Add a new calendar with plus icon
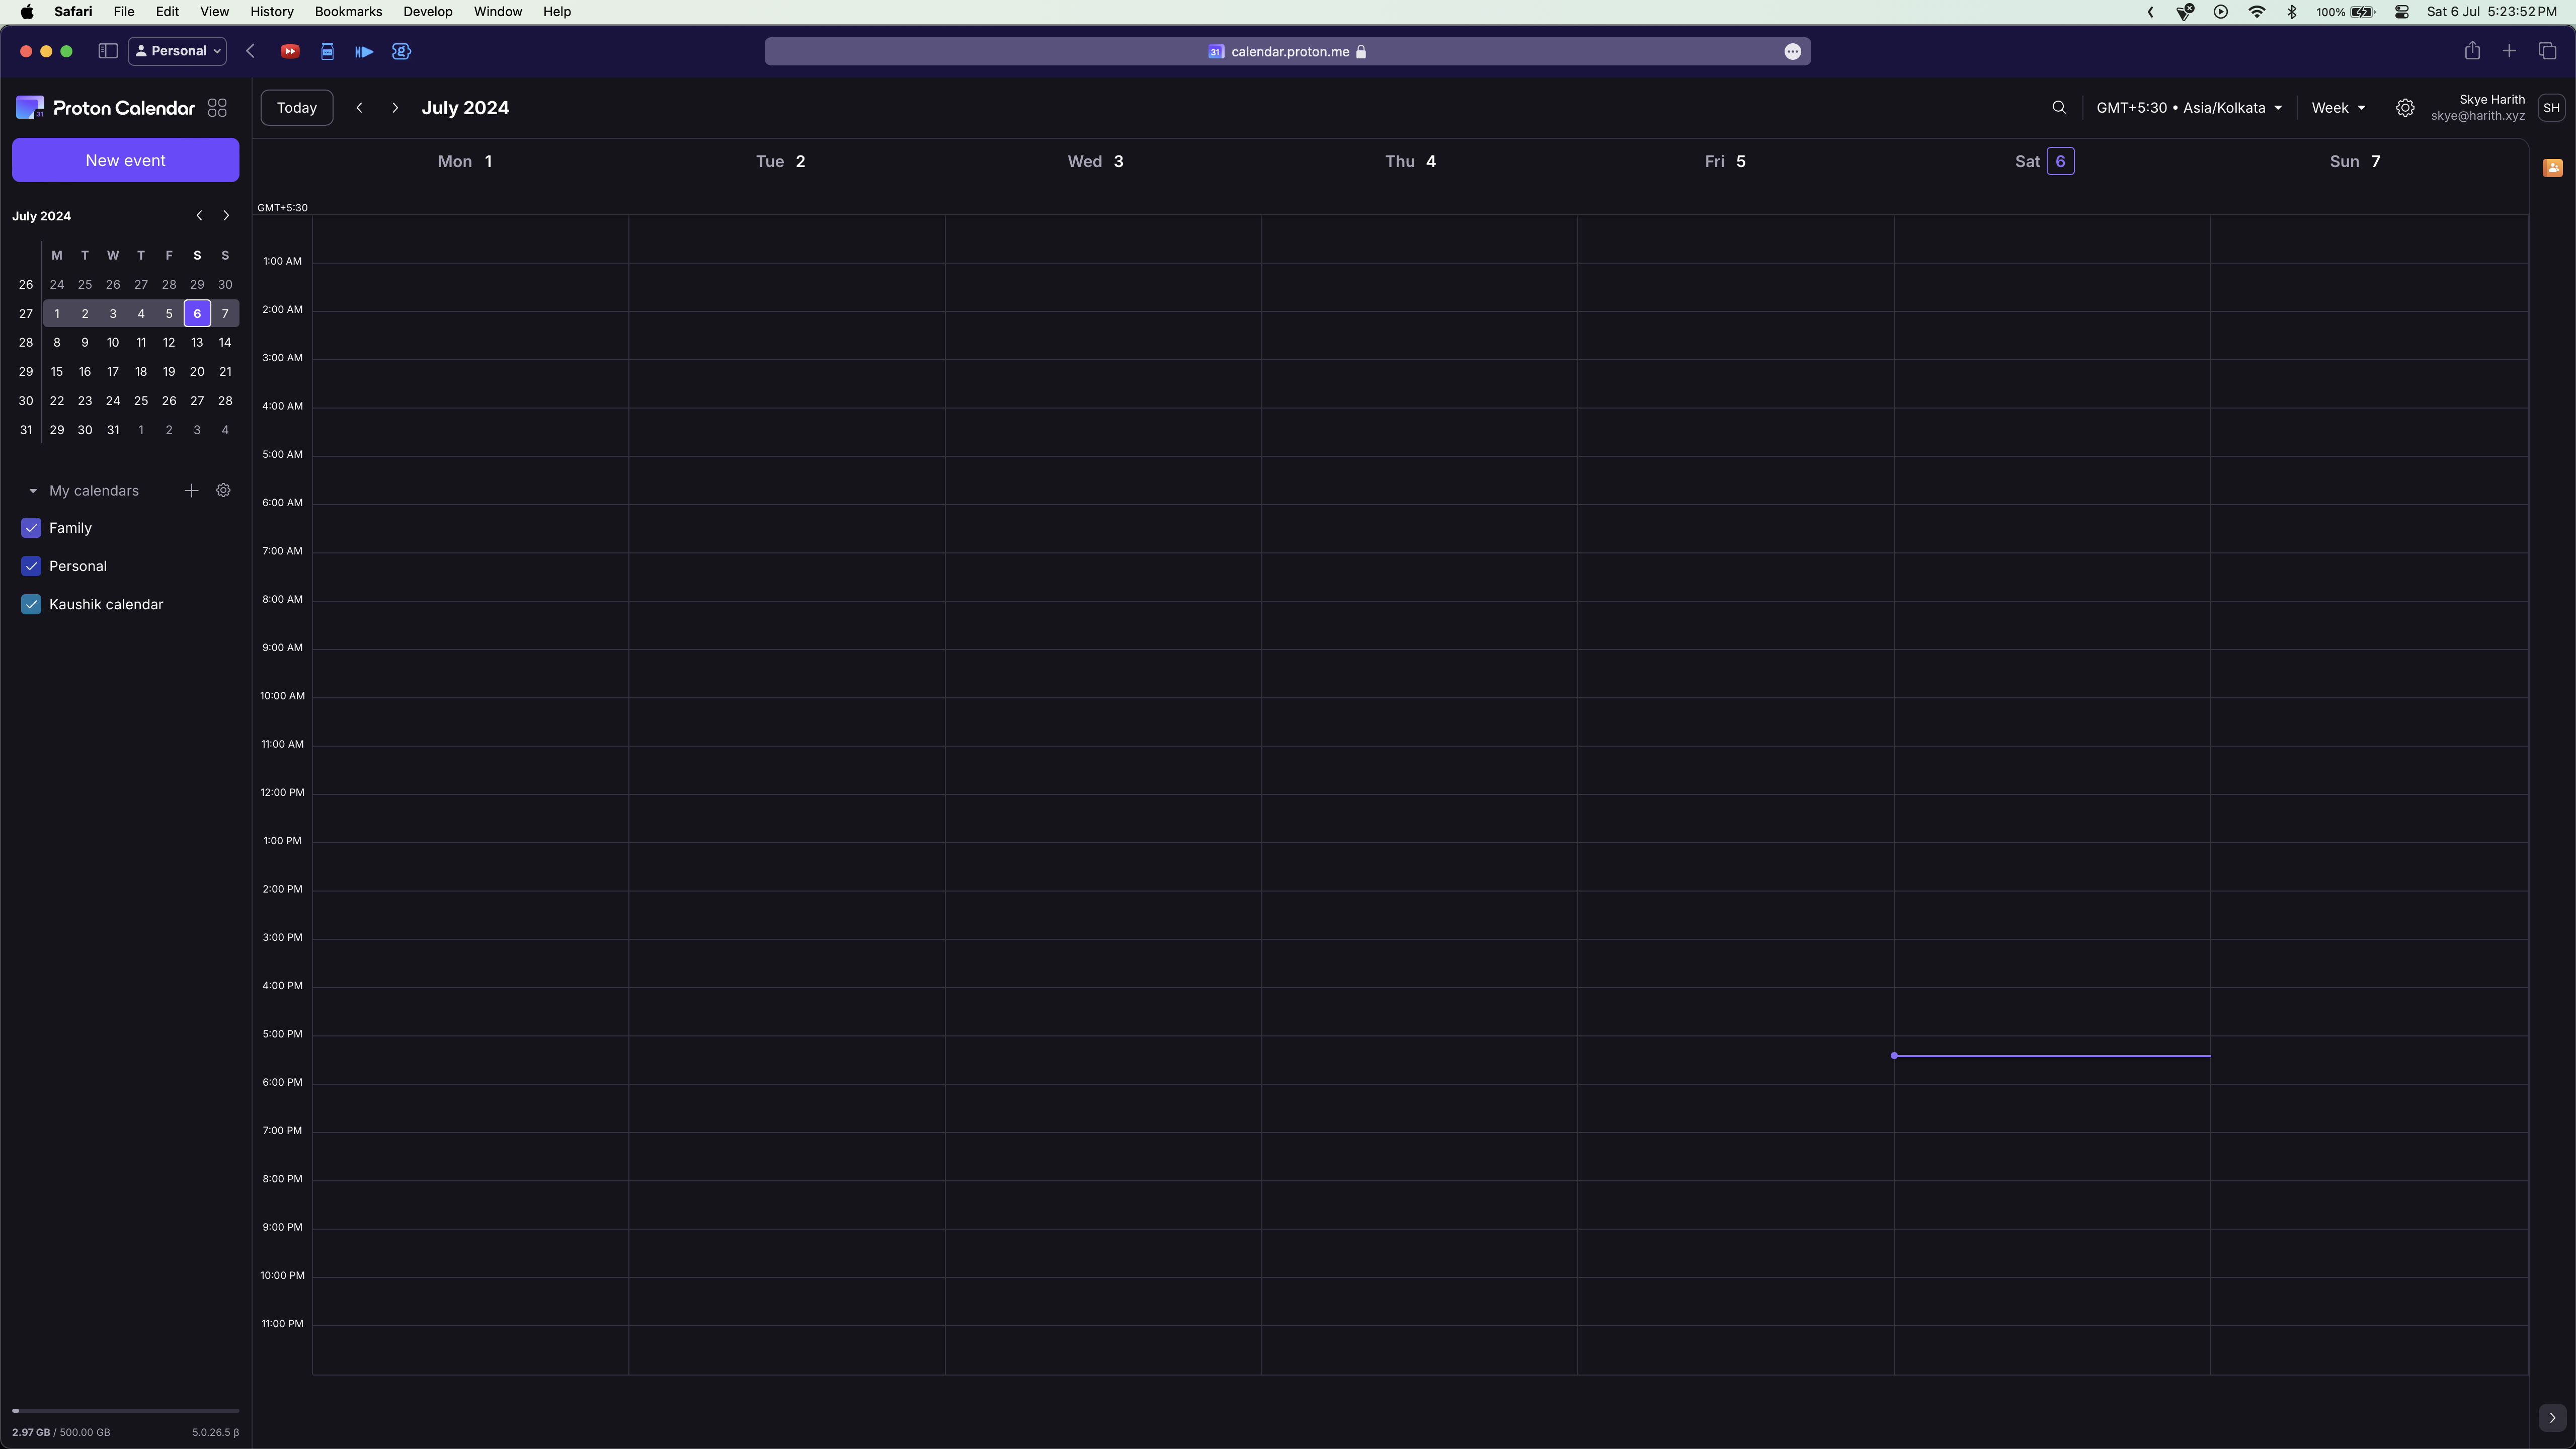The height and width of the screenshot is (1449, 2576). [191, 491]
